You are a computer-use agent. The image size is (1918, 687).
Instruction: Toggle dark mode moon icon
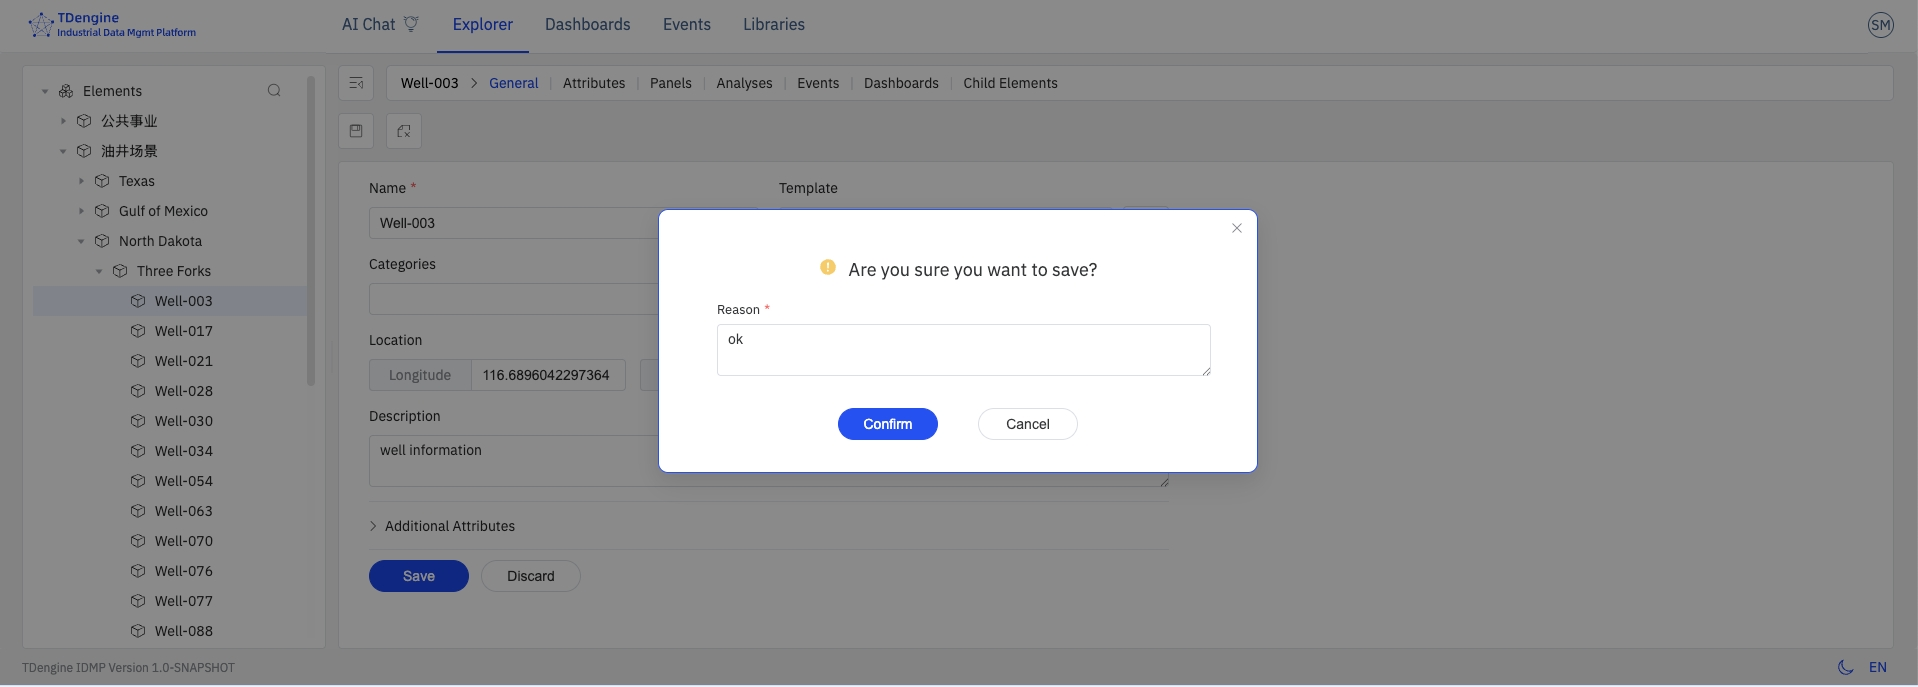click(x=1845, y=667)
